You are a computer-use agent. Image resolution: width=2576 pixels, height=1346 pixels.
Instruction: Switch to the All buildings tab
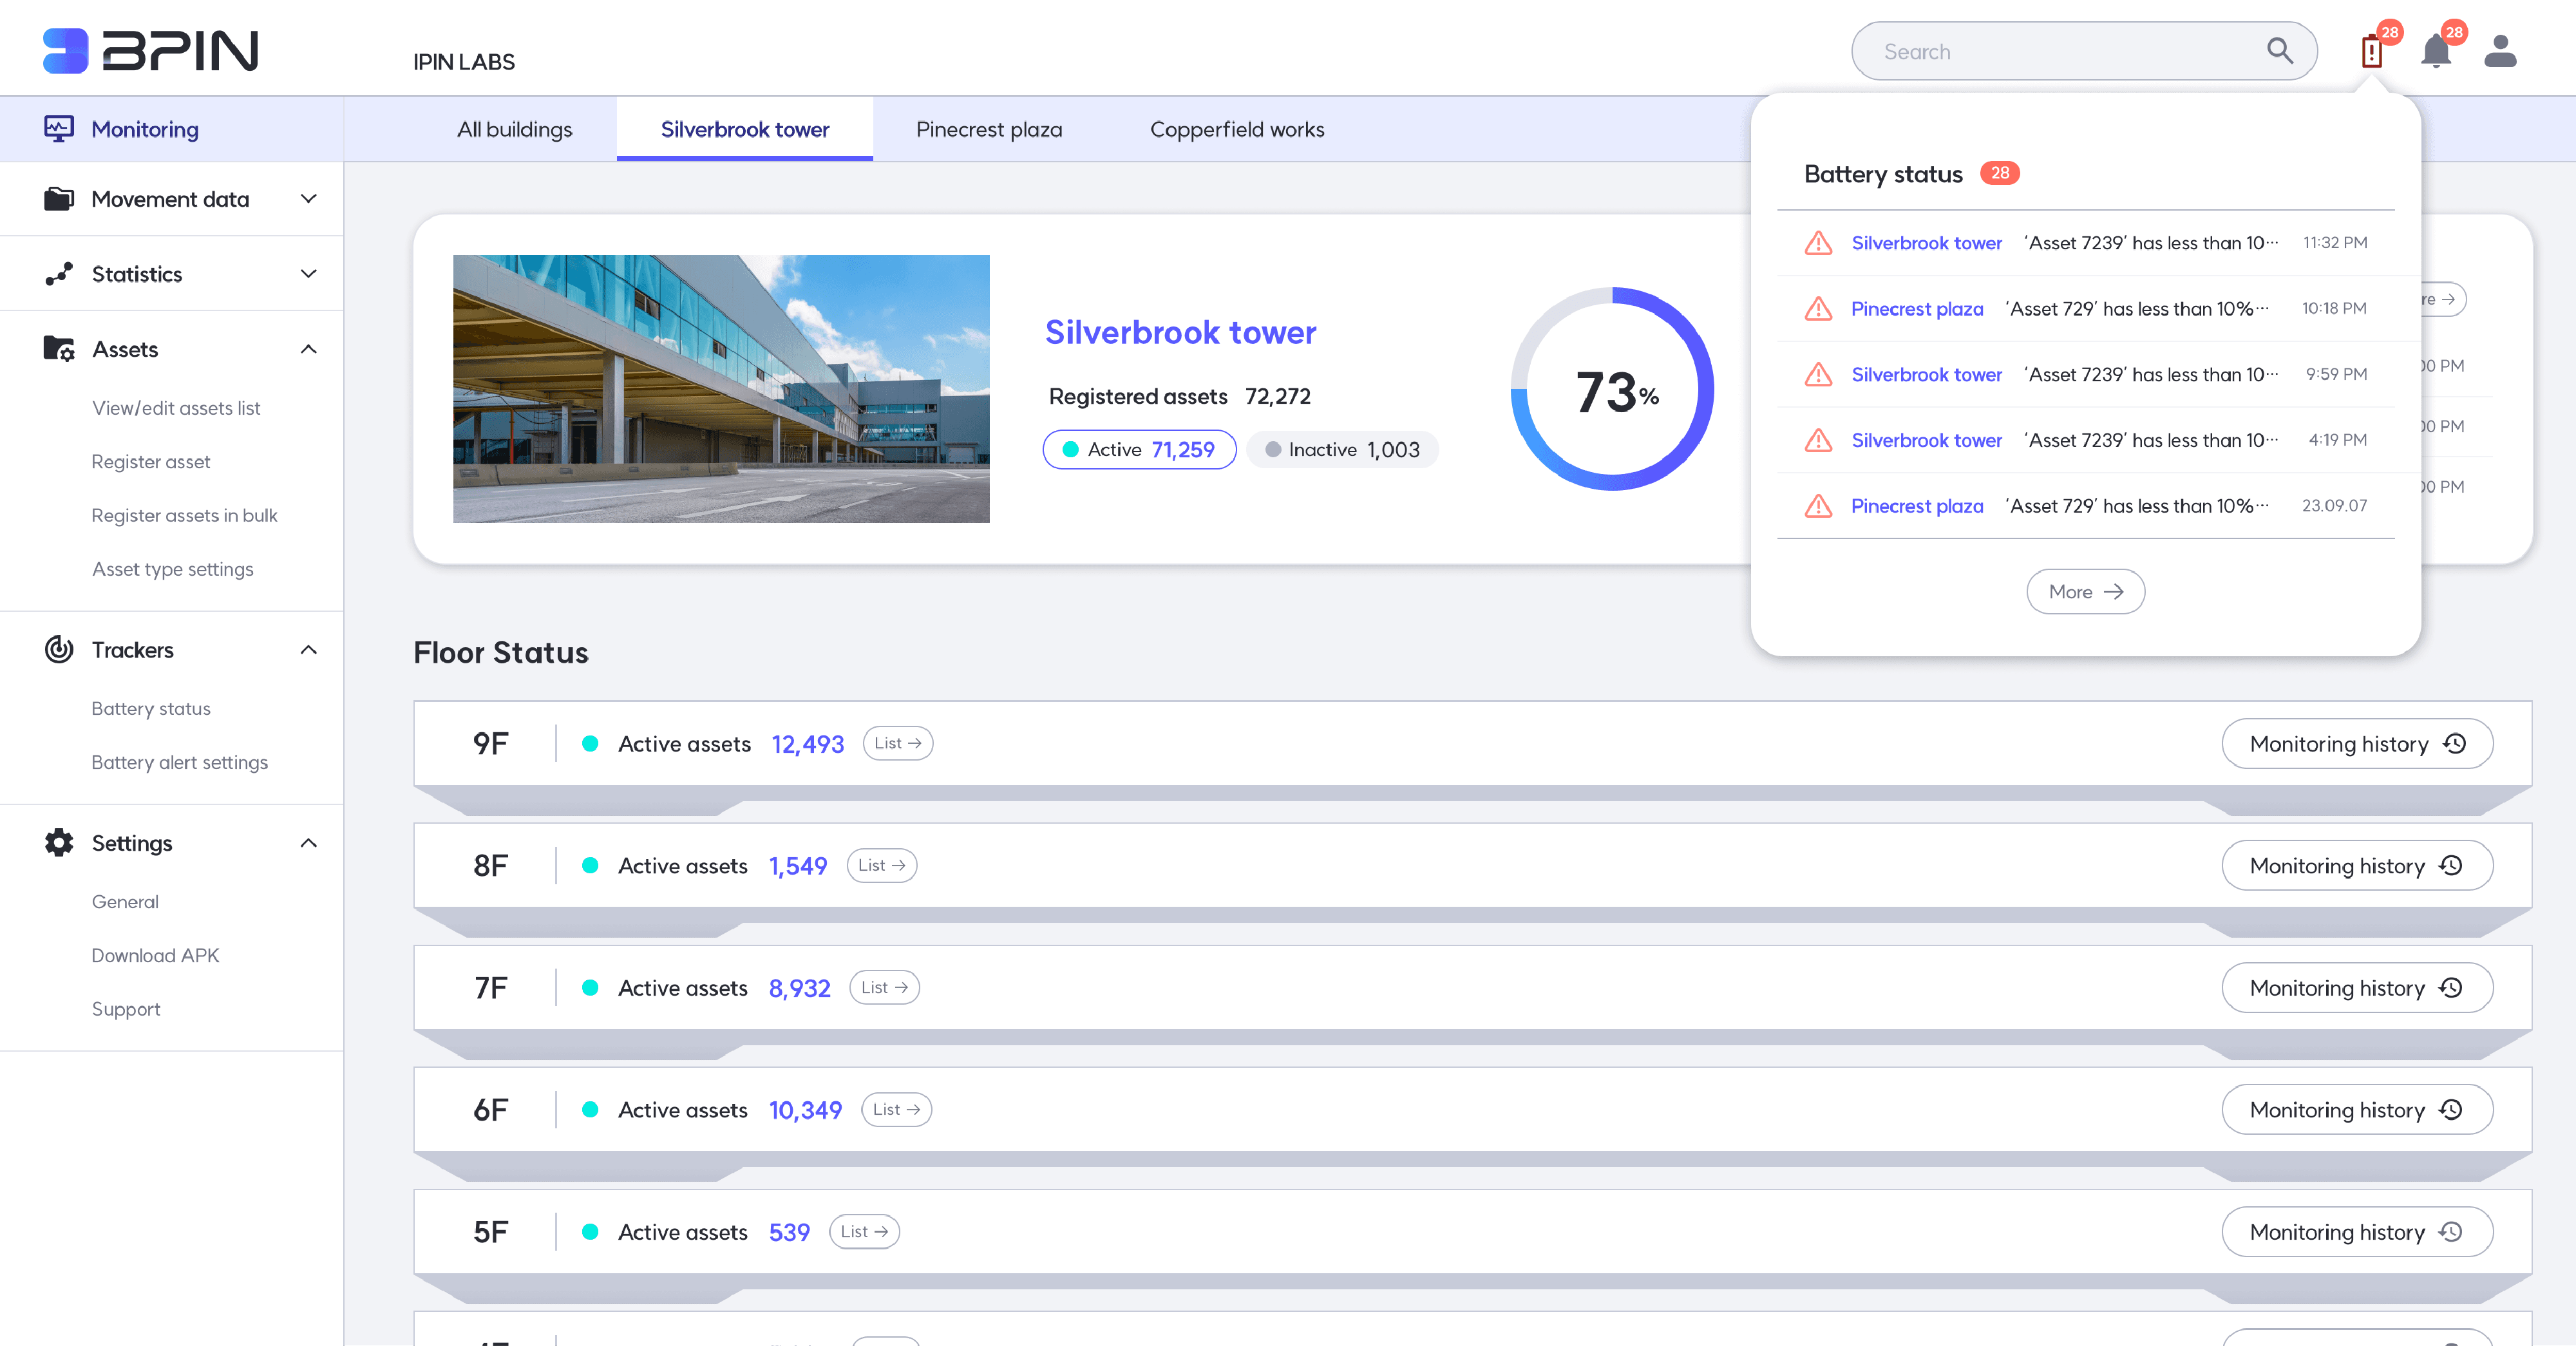(x=514, y=129)
